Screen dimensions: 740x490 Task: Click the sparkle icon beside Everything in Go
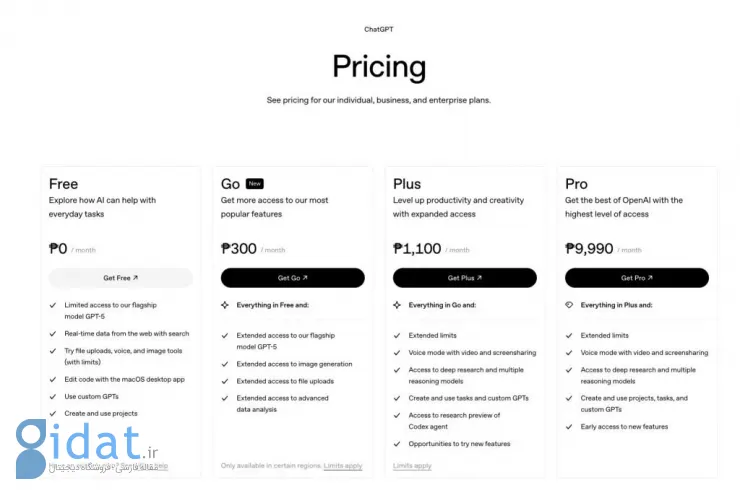(397, 305)
